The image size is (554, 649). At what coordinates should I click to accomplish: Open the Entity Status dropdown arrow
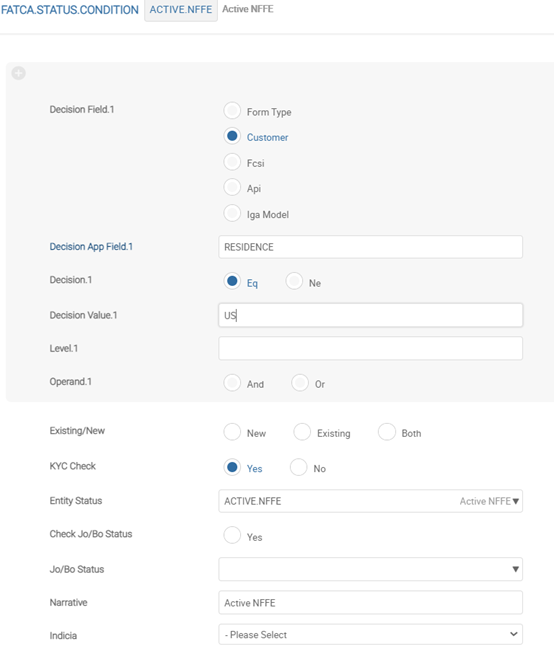tap(515, 501)
